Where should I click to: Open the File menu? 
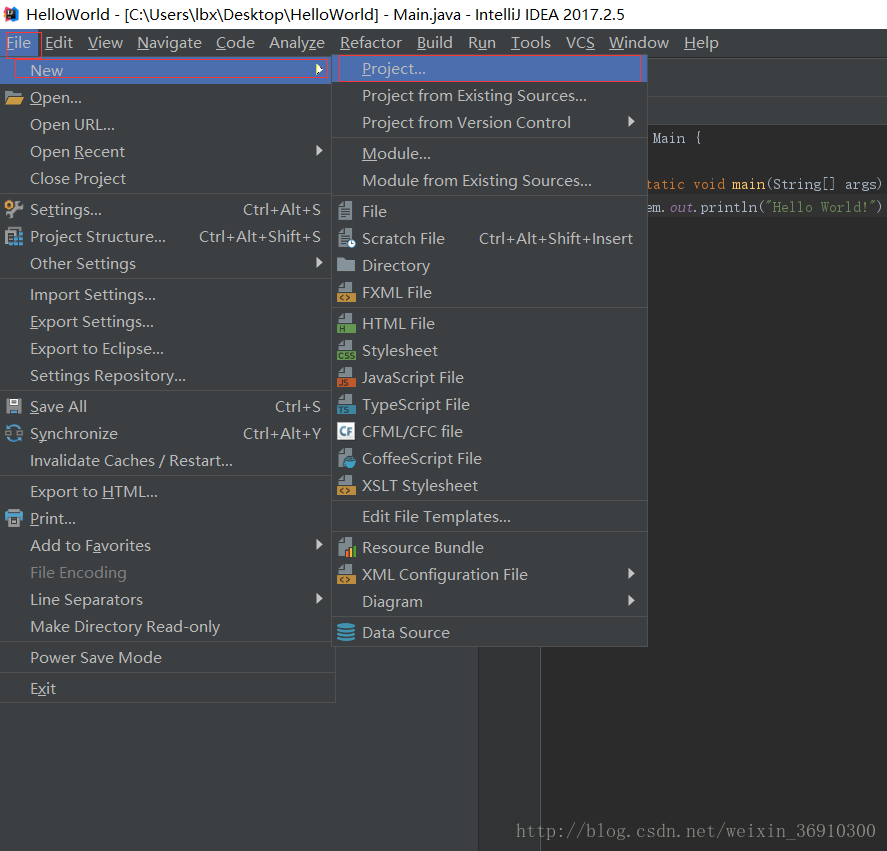pos(19,43)
